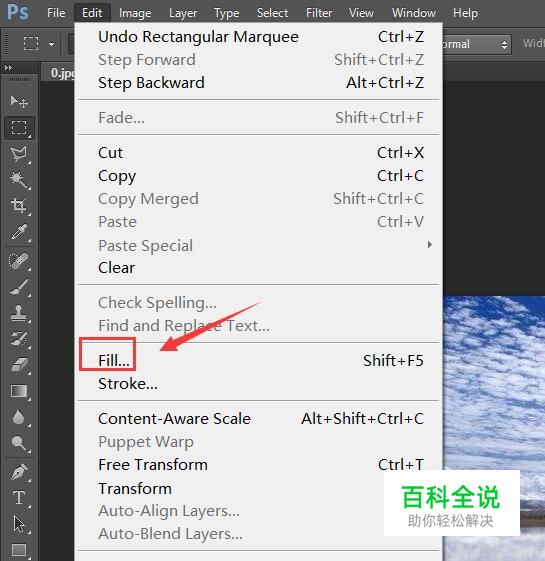Viewport: 545px width, 561px height.
Task: Expand the Paste Special submenu arrow
Action: [429, 245]
